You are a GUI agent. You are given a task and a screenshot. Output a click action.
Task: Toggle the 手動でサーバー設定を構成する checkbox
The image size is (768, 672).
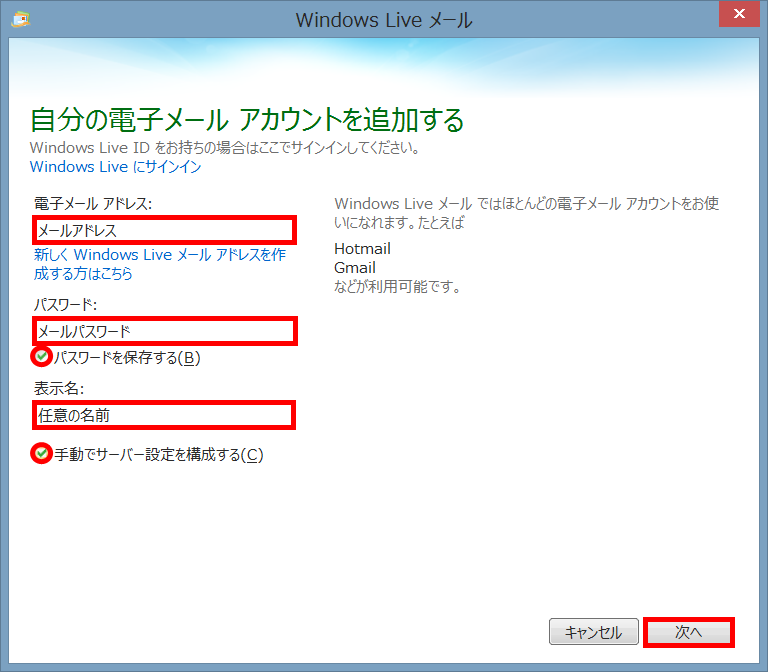[x=42, y=454]
